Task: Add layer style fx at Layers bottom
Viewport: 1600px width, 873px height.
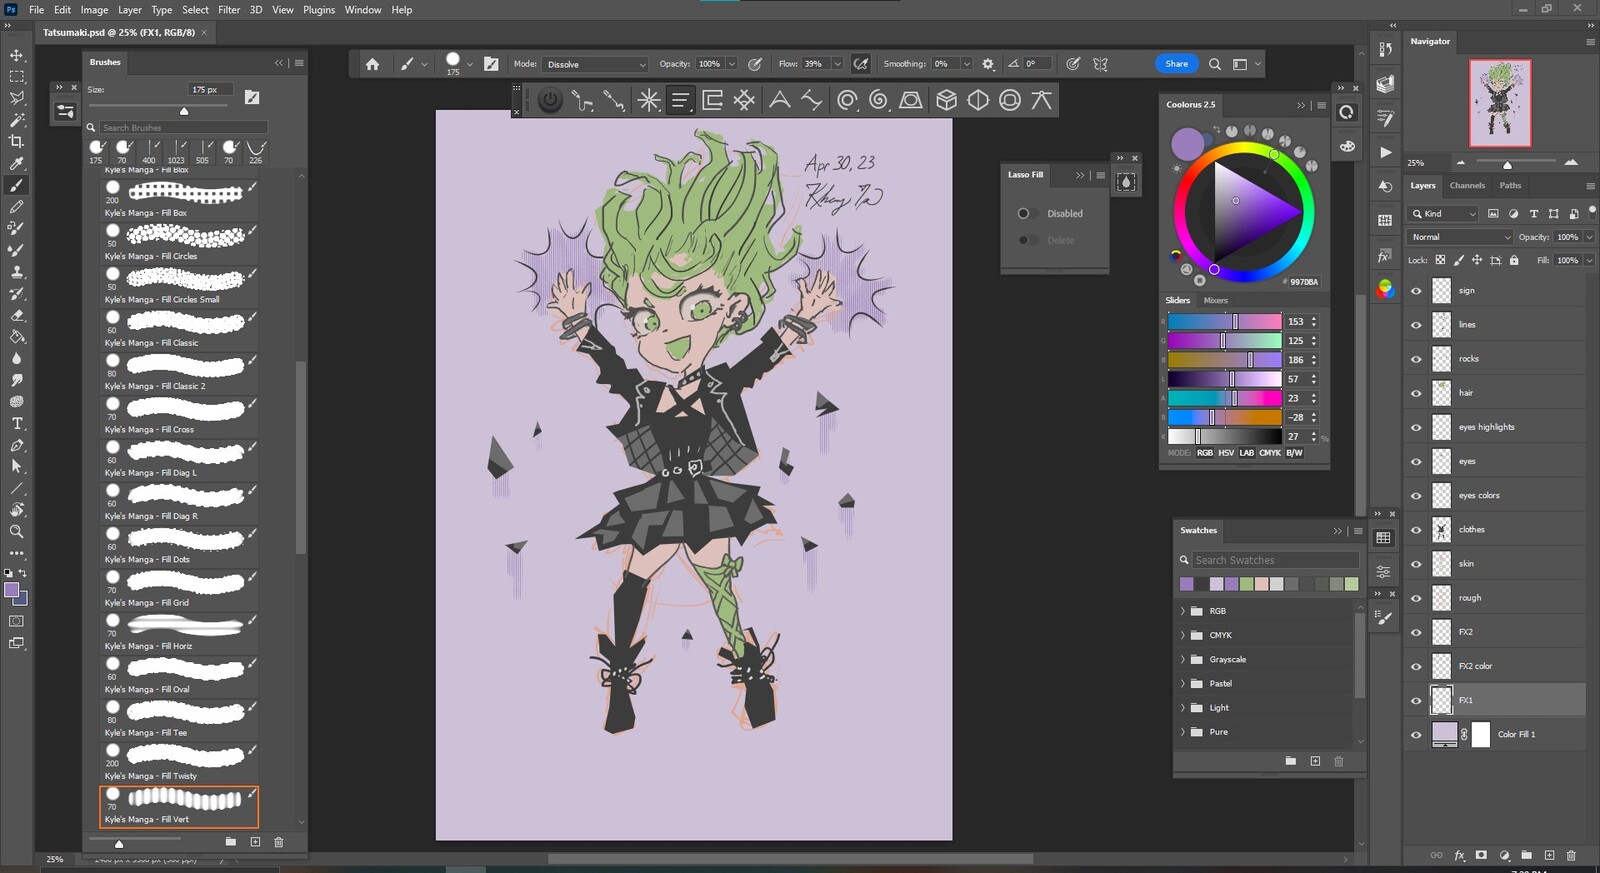Action: (1459, 855)
